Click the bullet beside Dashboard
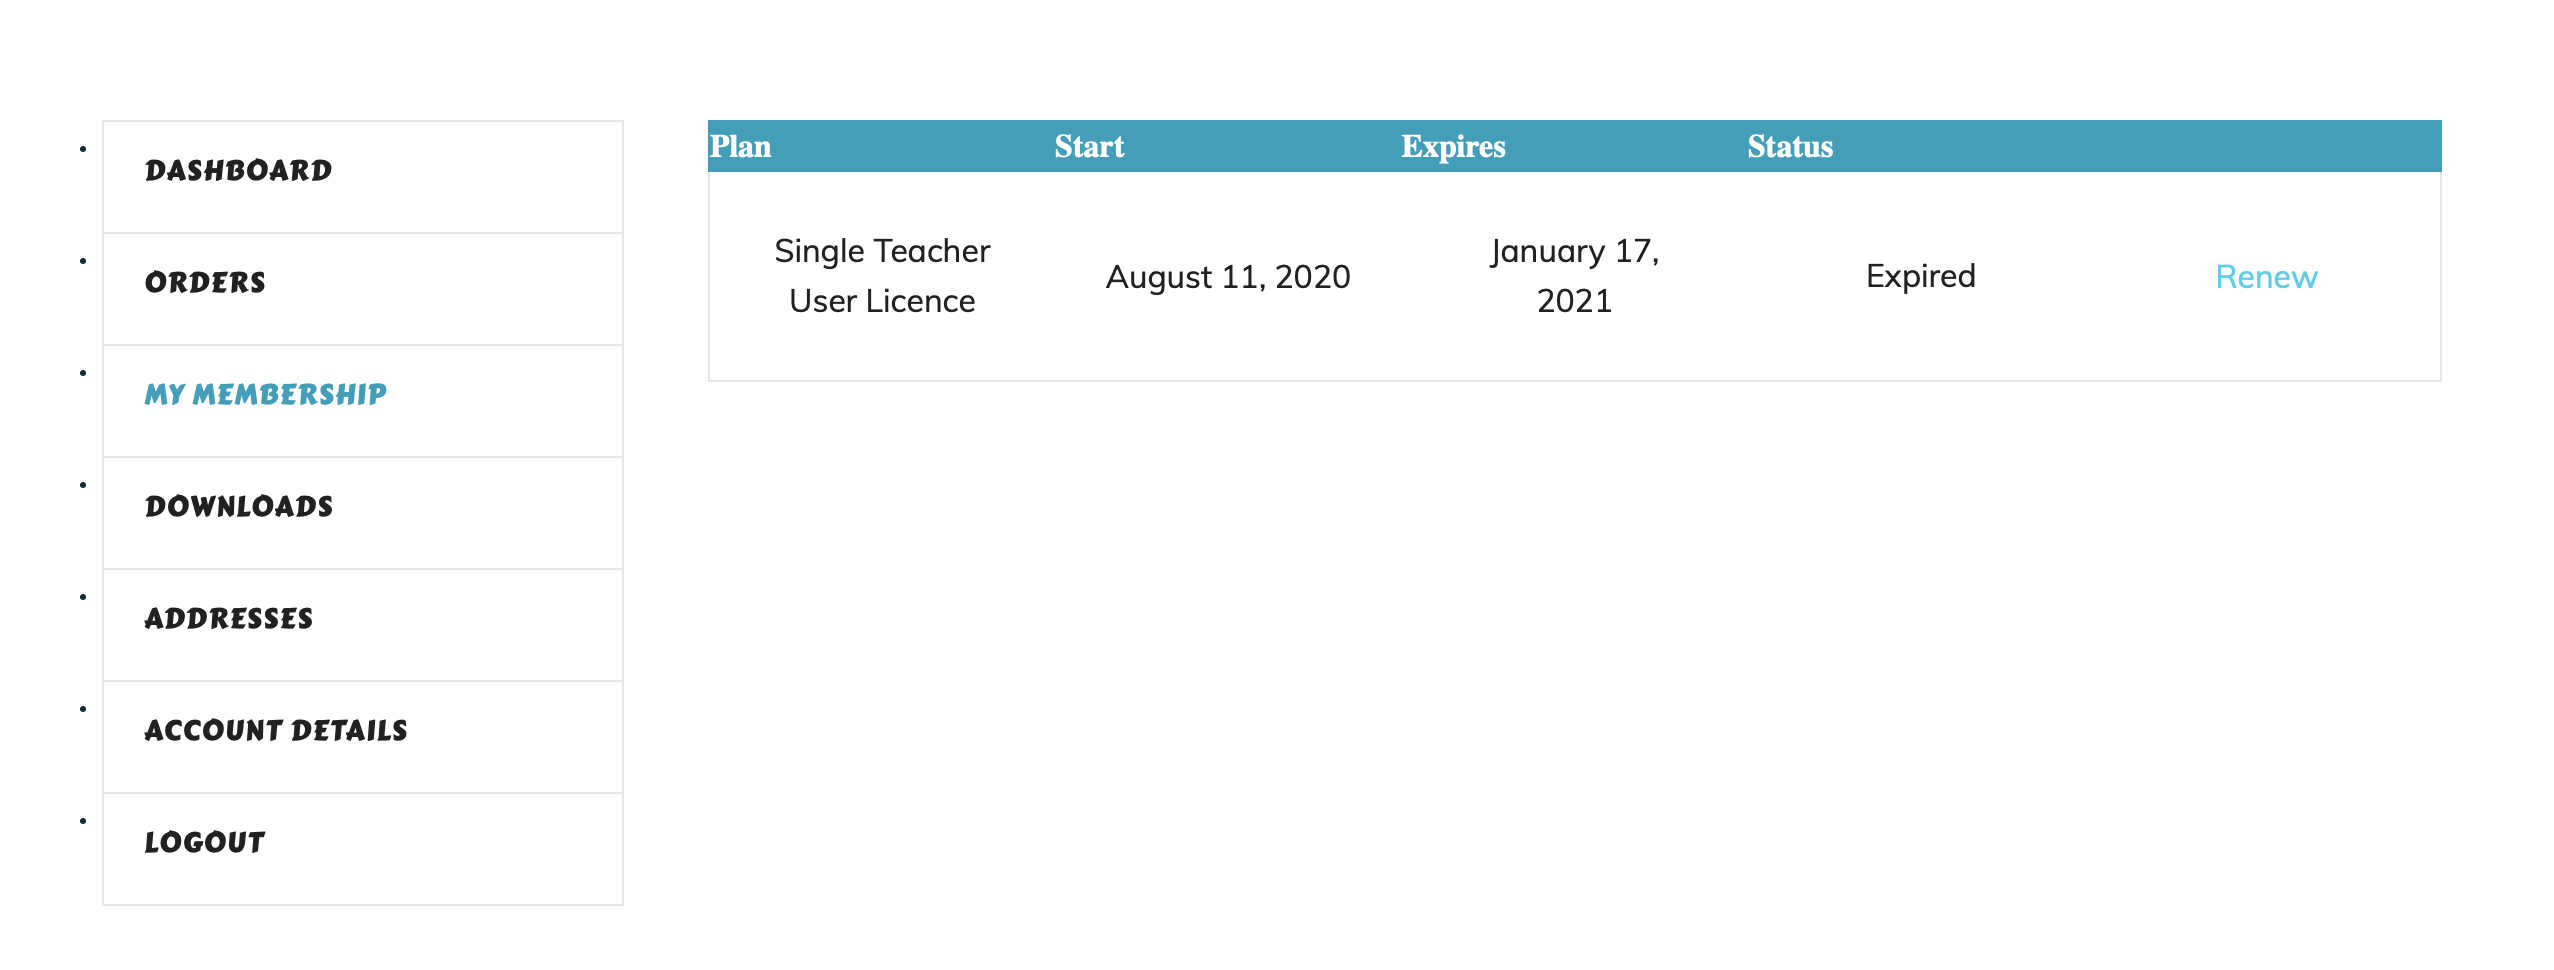Viewport: 2554px width, 970px height. (83, 150)
